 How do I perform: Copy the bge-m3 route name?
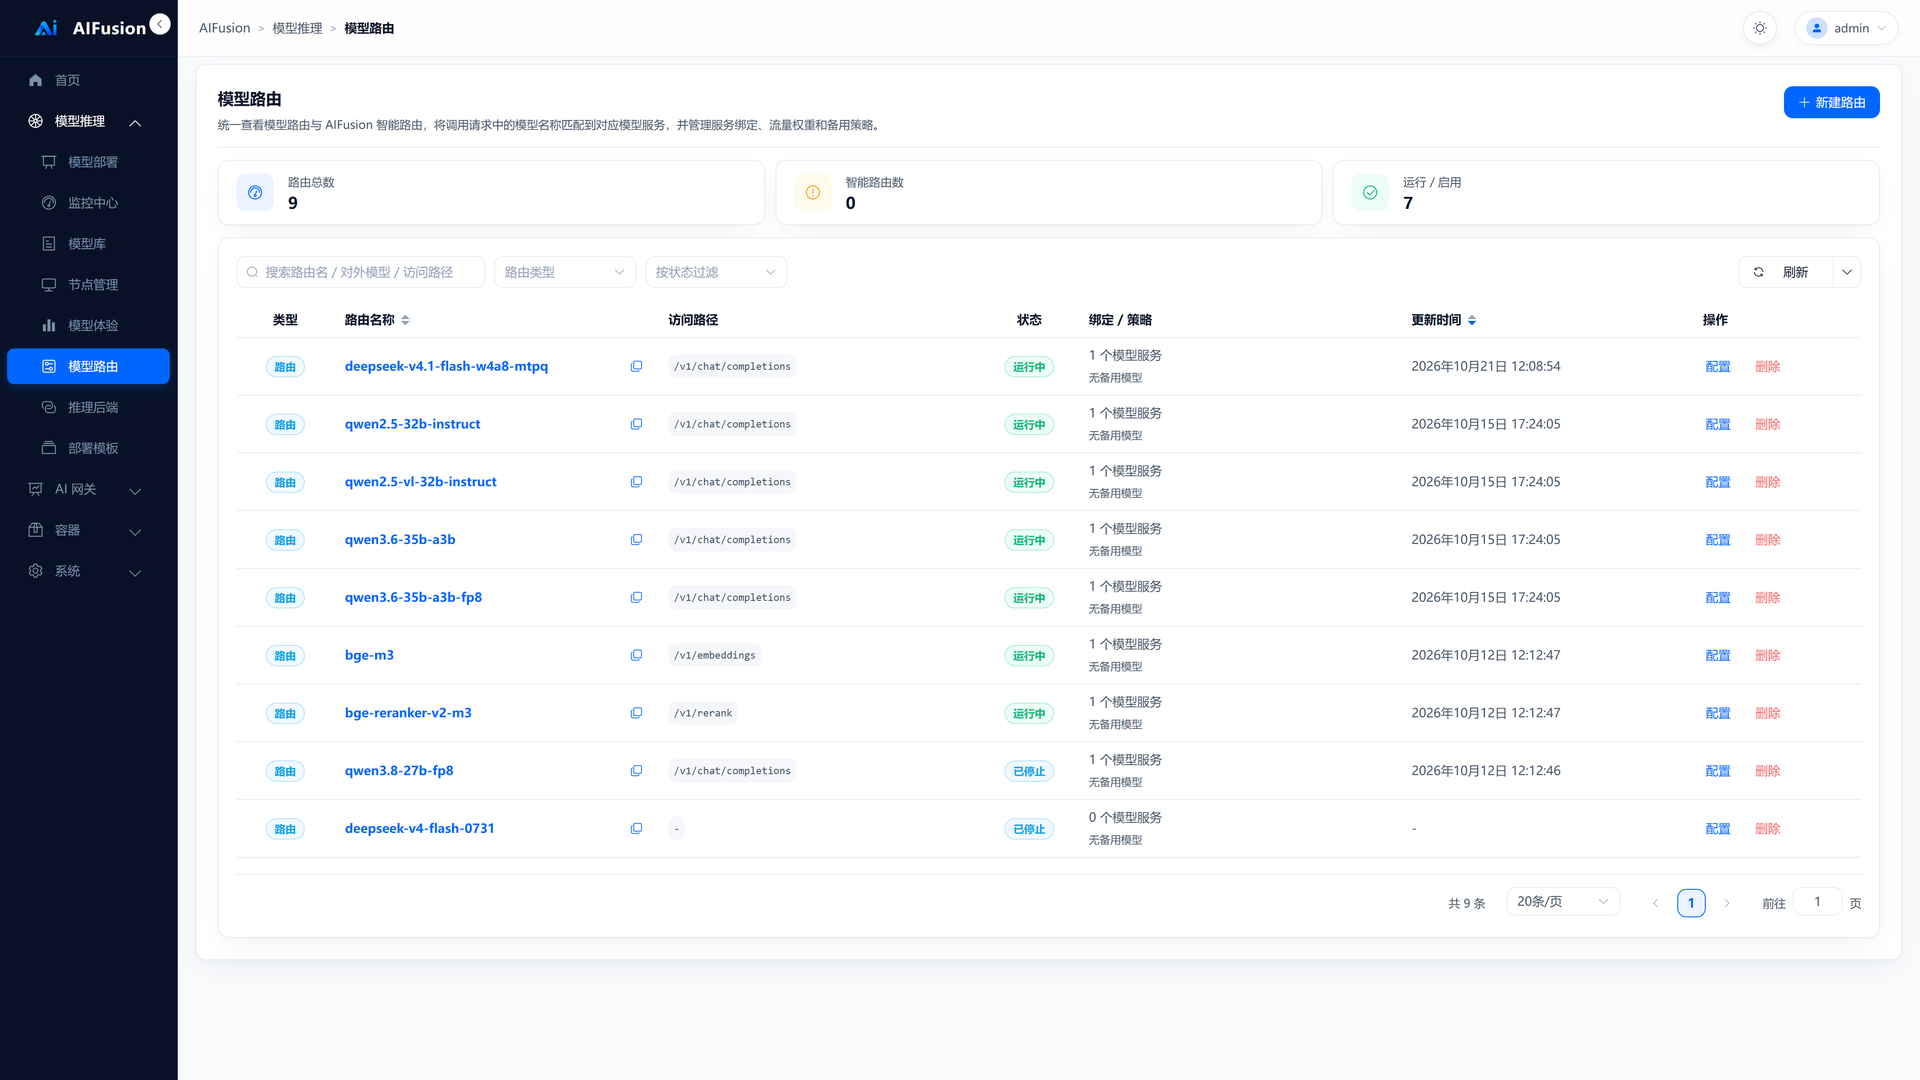pyautogui.click(x=636, y=656)
